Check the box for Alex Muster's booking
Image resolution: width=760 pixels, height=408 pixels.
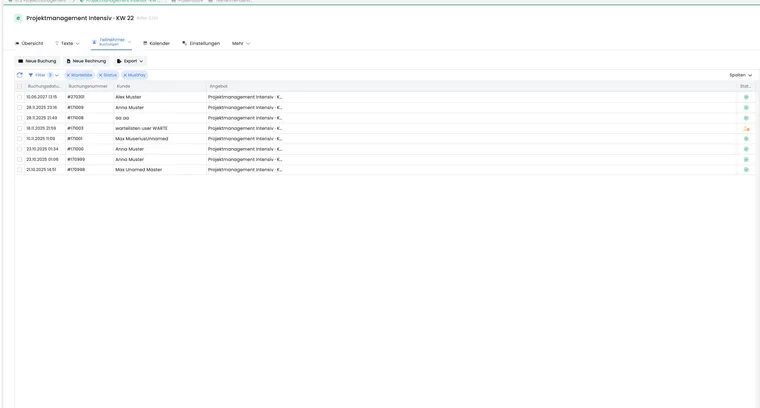[19, 97]
